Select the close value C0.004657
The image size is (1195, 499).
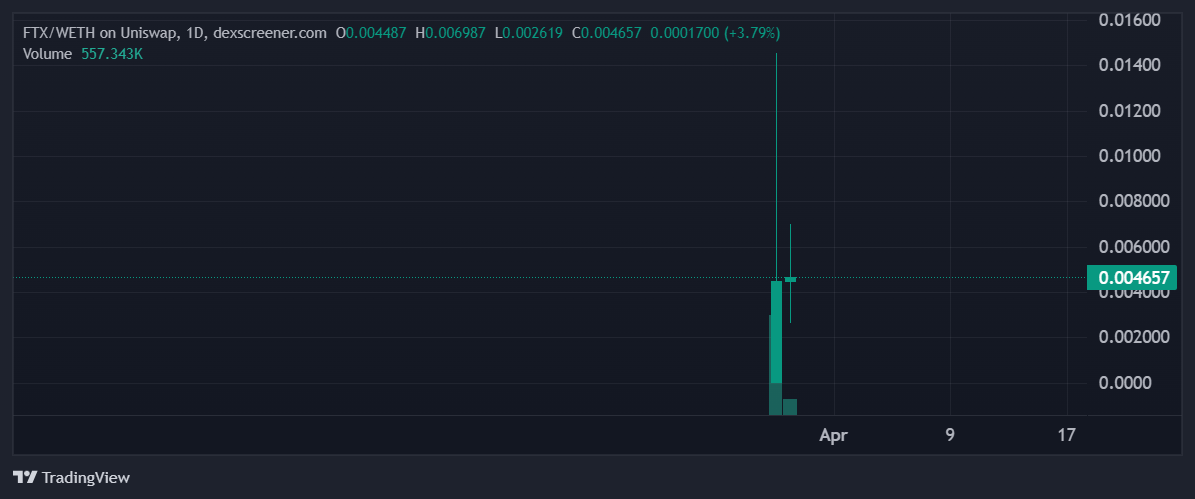(607, 34)
